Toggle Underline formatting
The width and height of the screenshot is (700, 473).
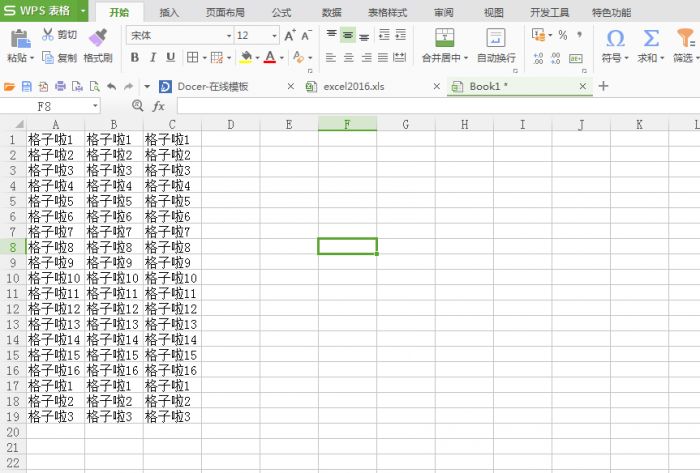(170, 58)
